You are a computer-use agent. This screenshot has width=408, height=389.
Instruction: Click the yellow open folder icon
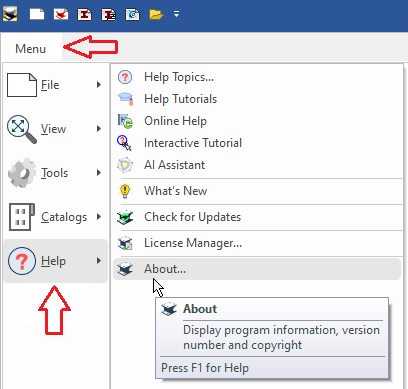tap(156, 14)
